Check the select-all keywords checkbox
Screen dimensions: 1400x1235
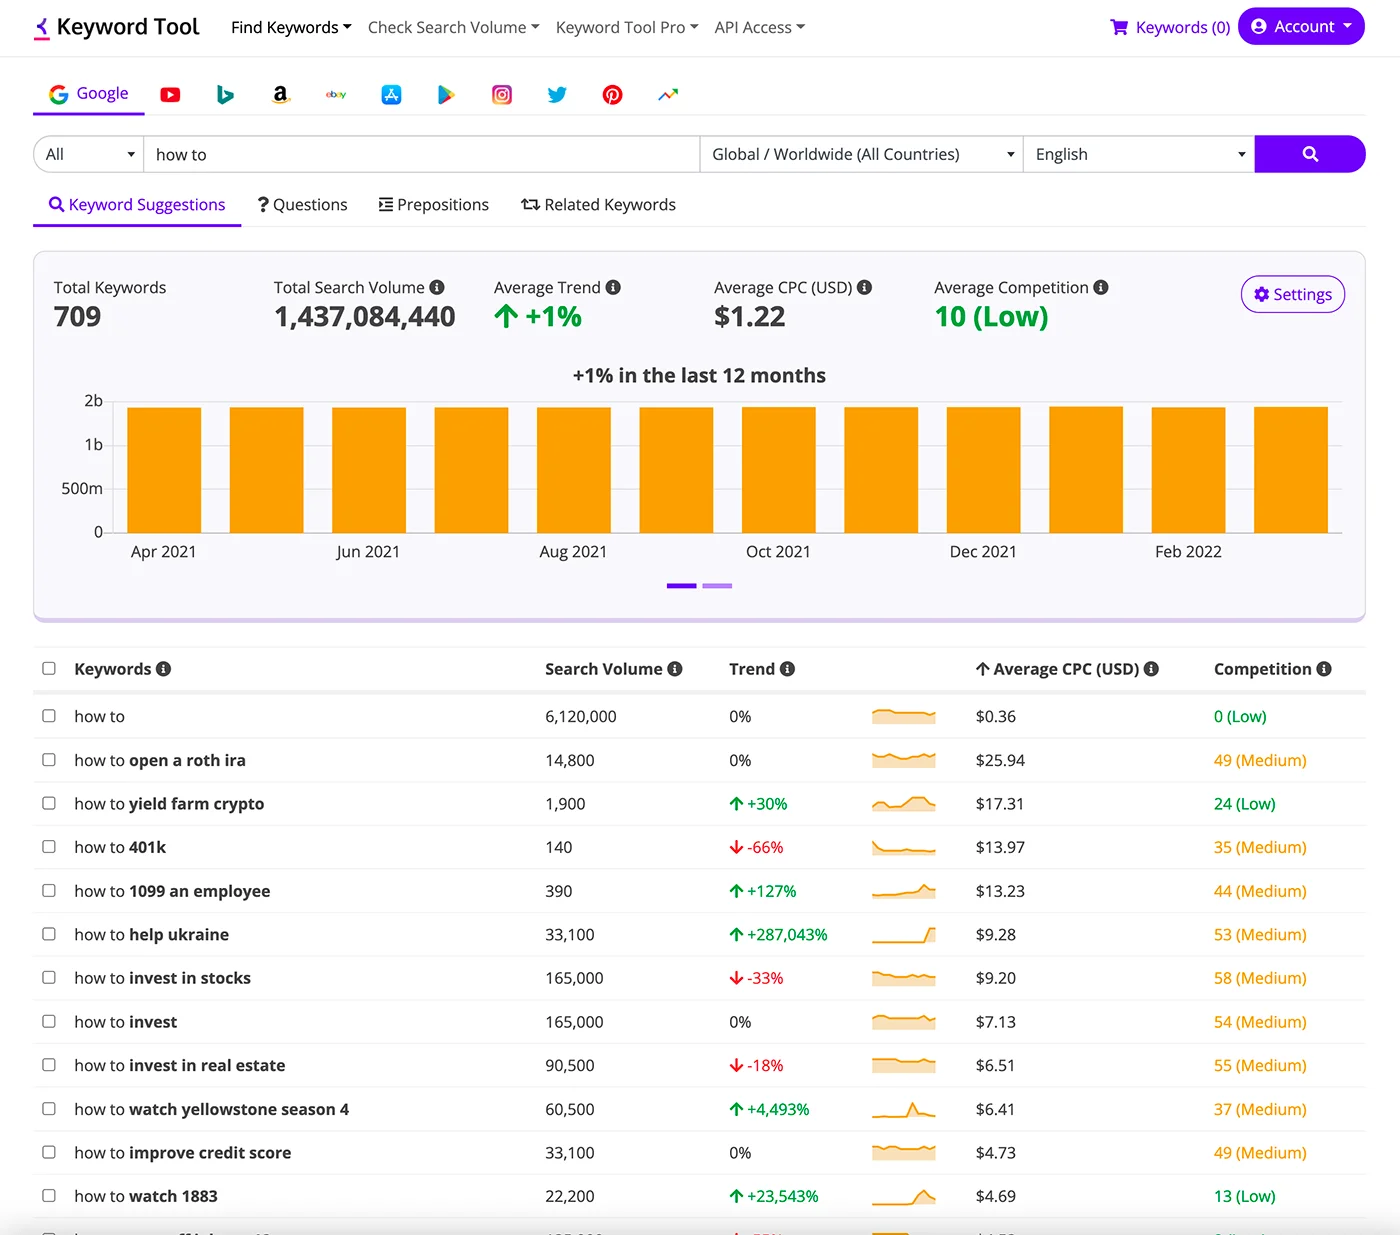tap(49, 668)
